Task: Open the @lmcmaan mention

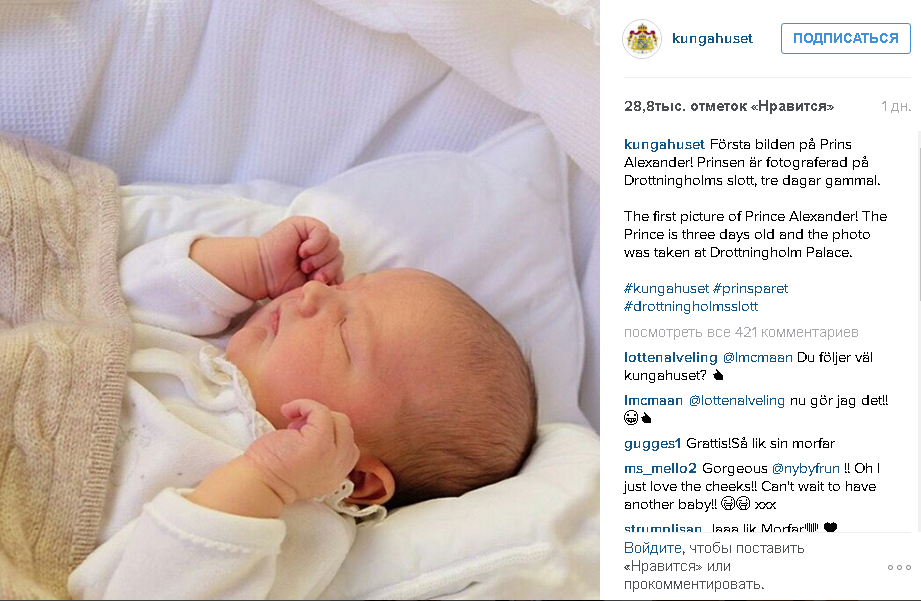Action: point(757,358)
